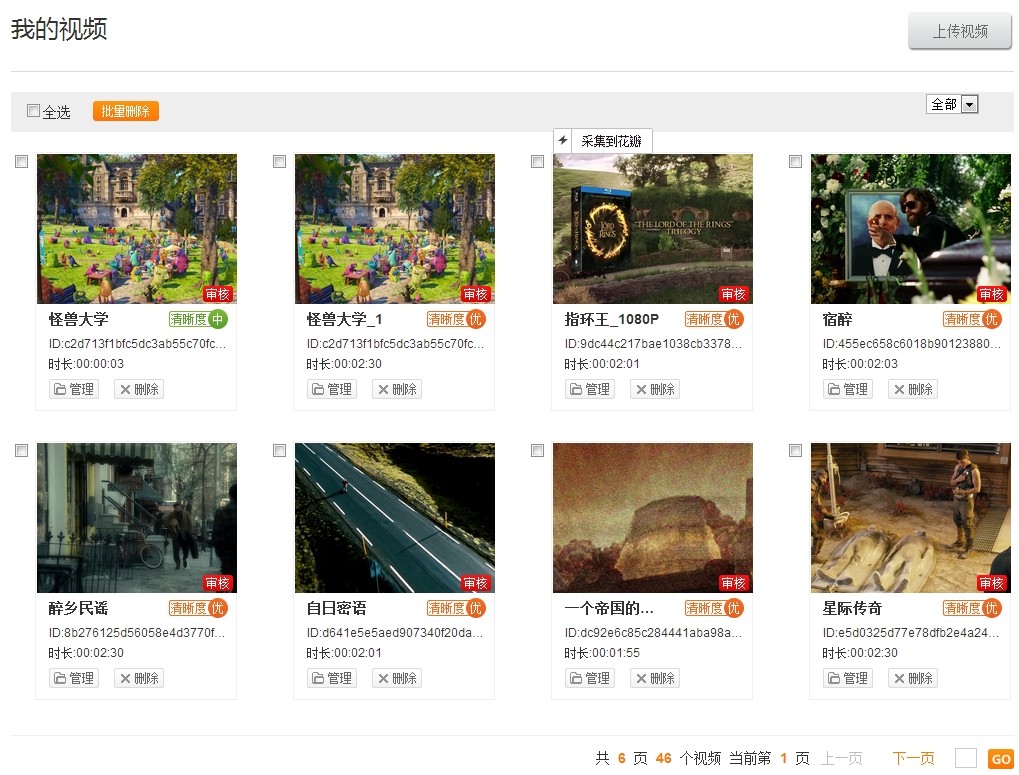
Task: Delete the 指环王_1080P video
Action: 655,389
